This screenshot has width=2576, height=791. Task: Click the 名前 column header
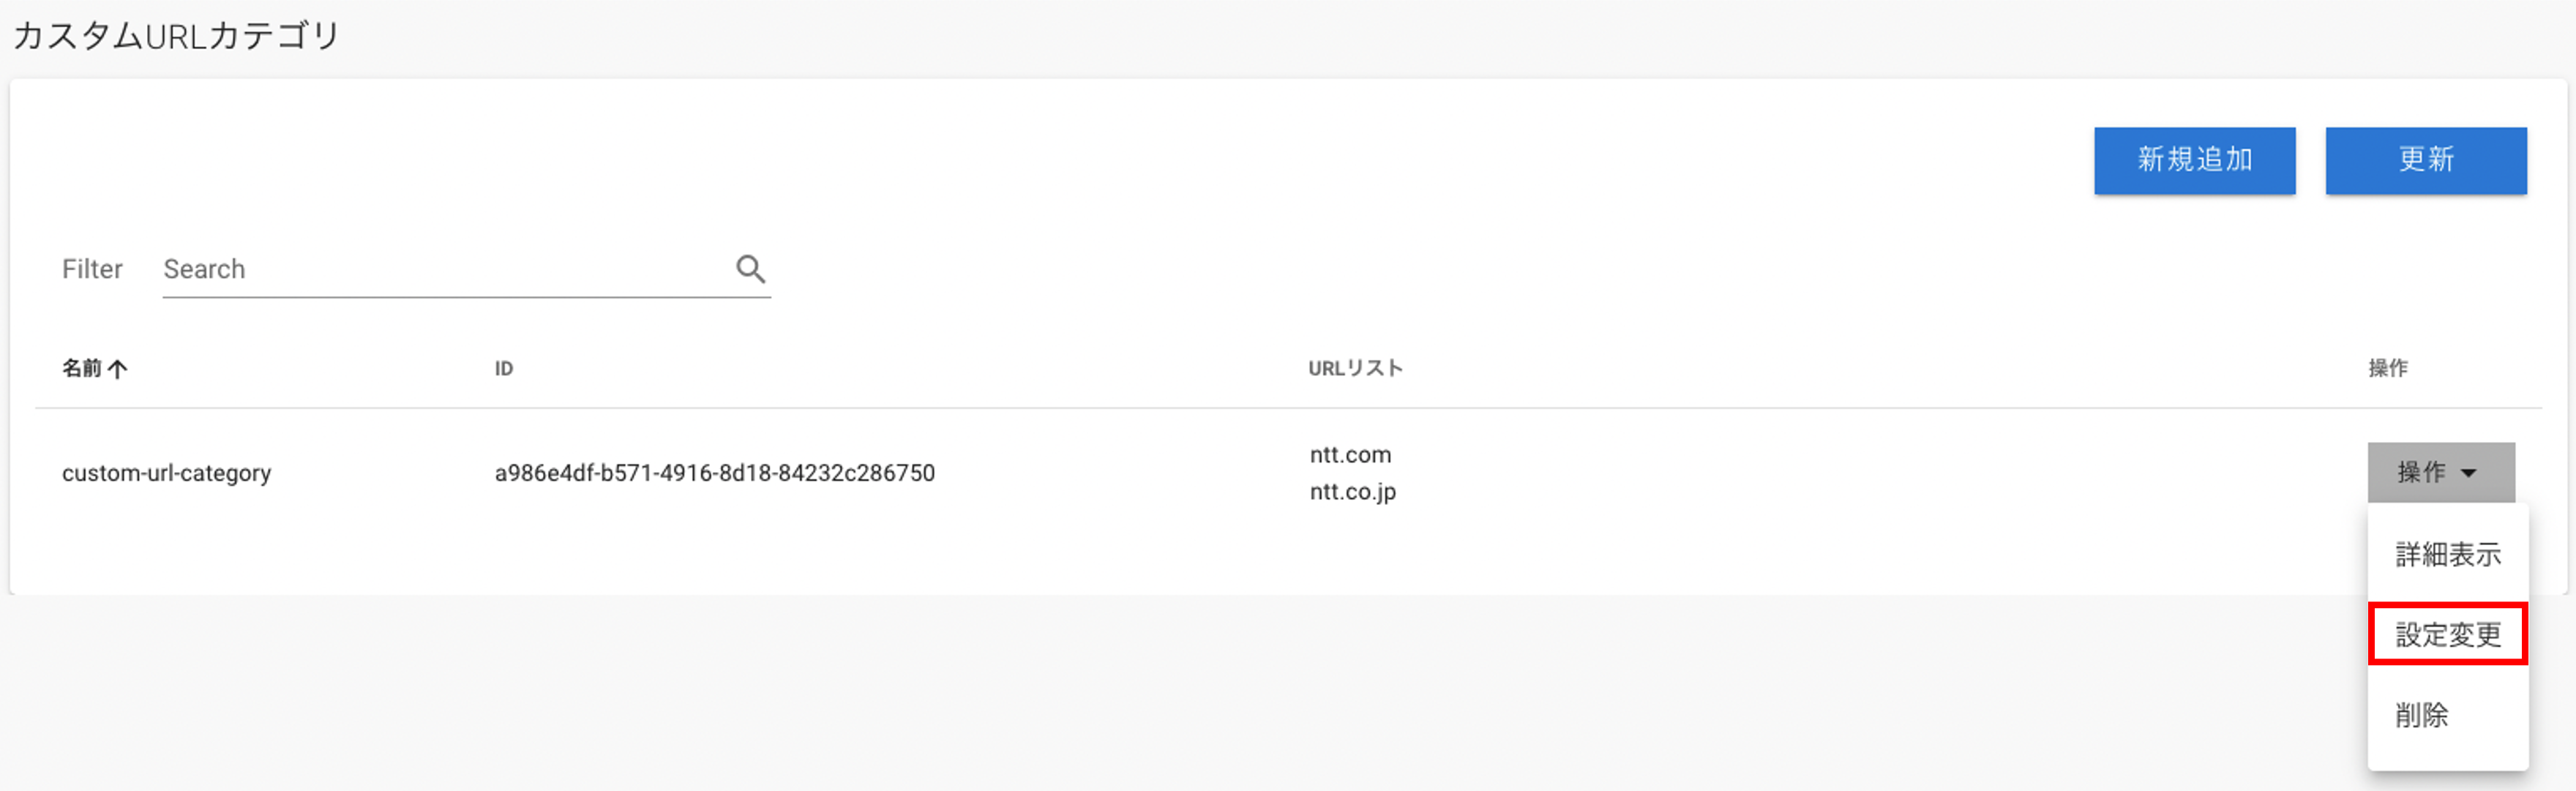(82, 368)
